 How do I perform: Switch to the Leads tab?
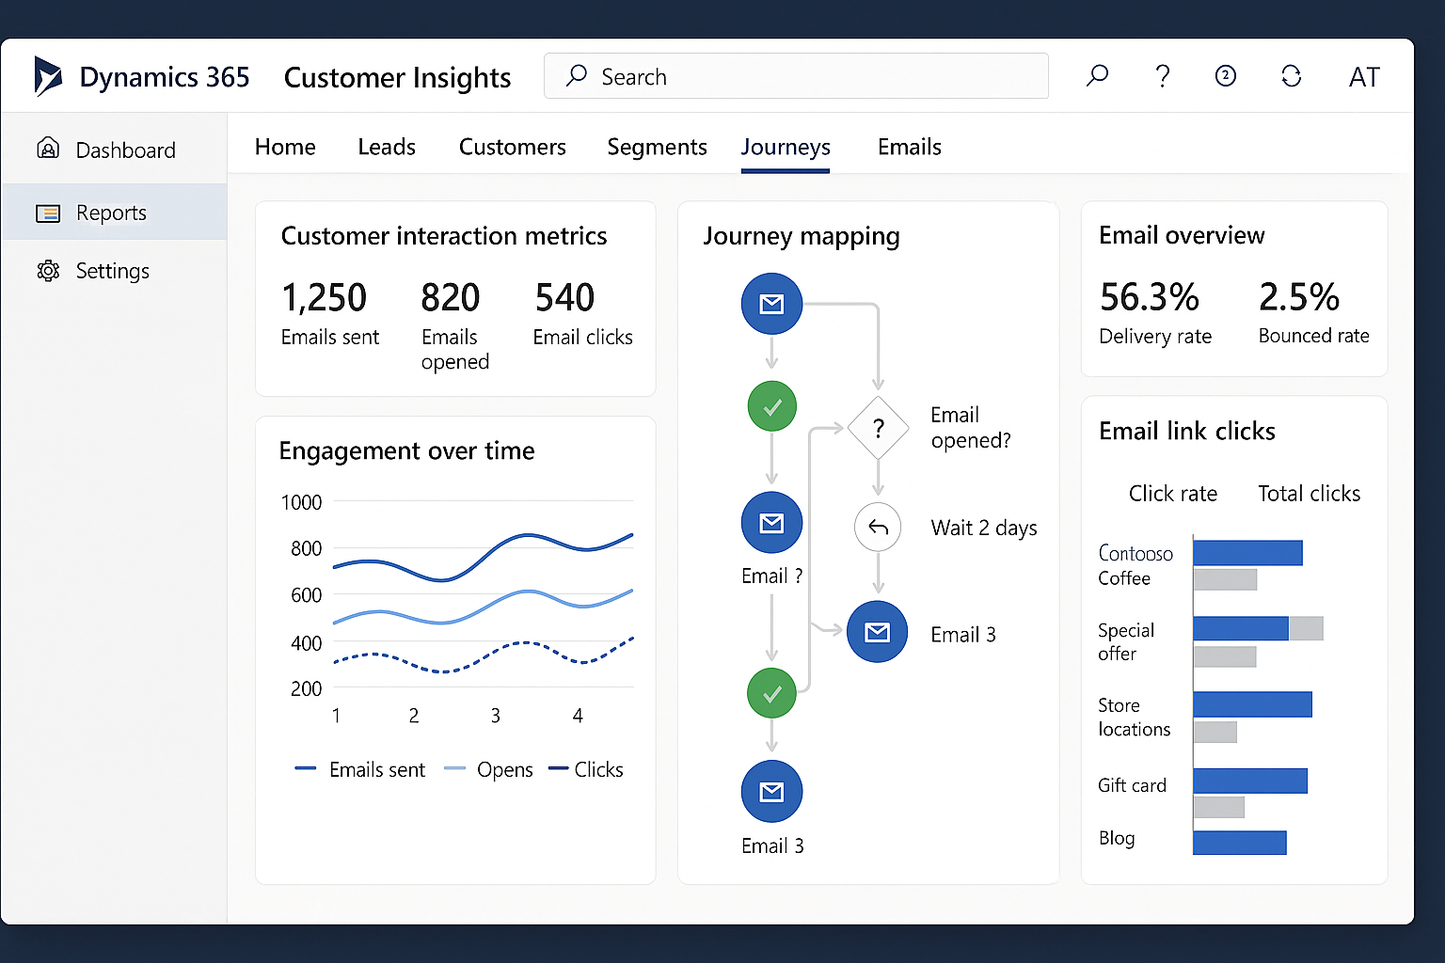pyautogui.click(x=386, y=146)
